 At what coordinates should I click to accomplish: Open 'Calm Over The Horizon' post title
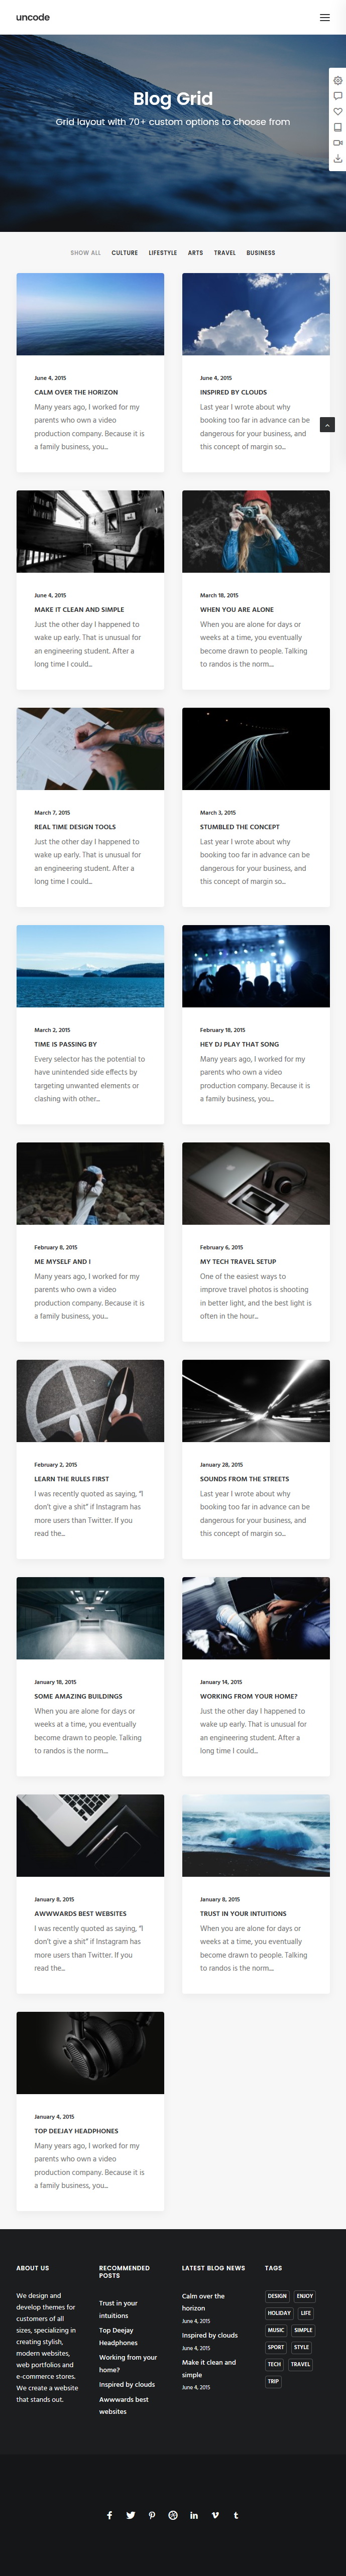click(x=76, y=392)
